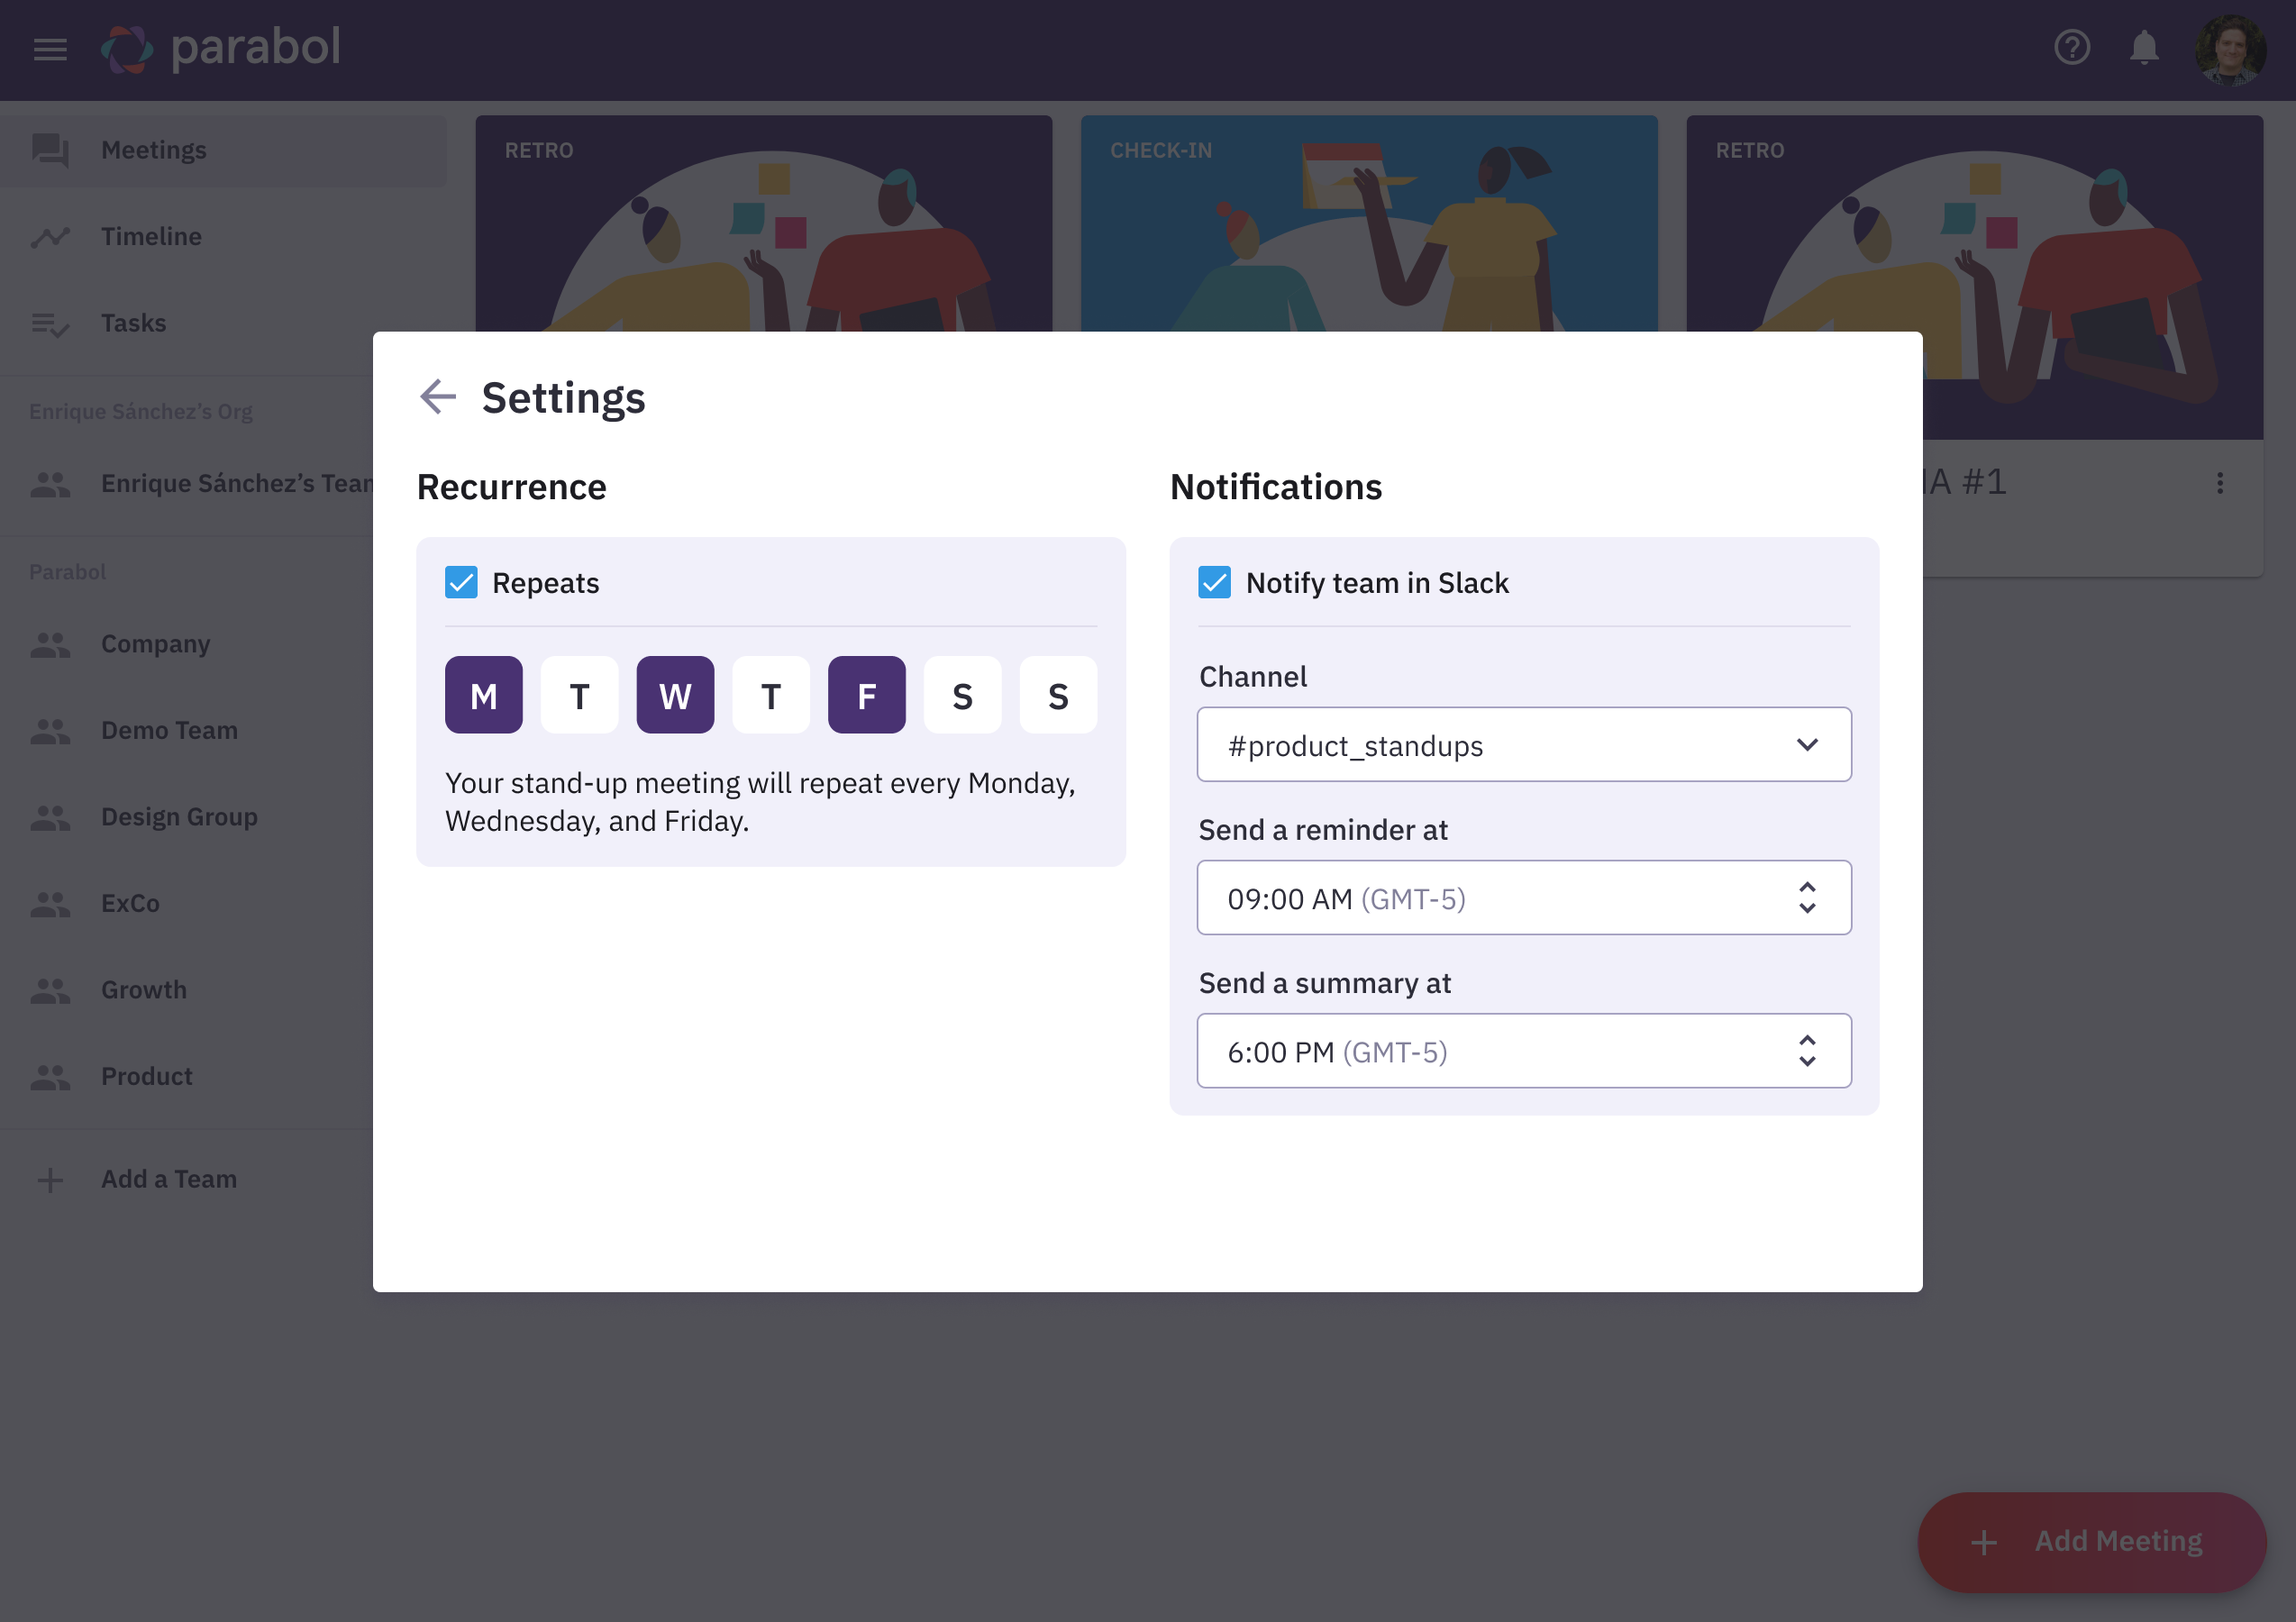Open the reminder time stepper

1807,897
